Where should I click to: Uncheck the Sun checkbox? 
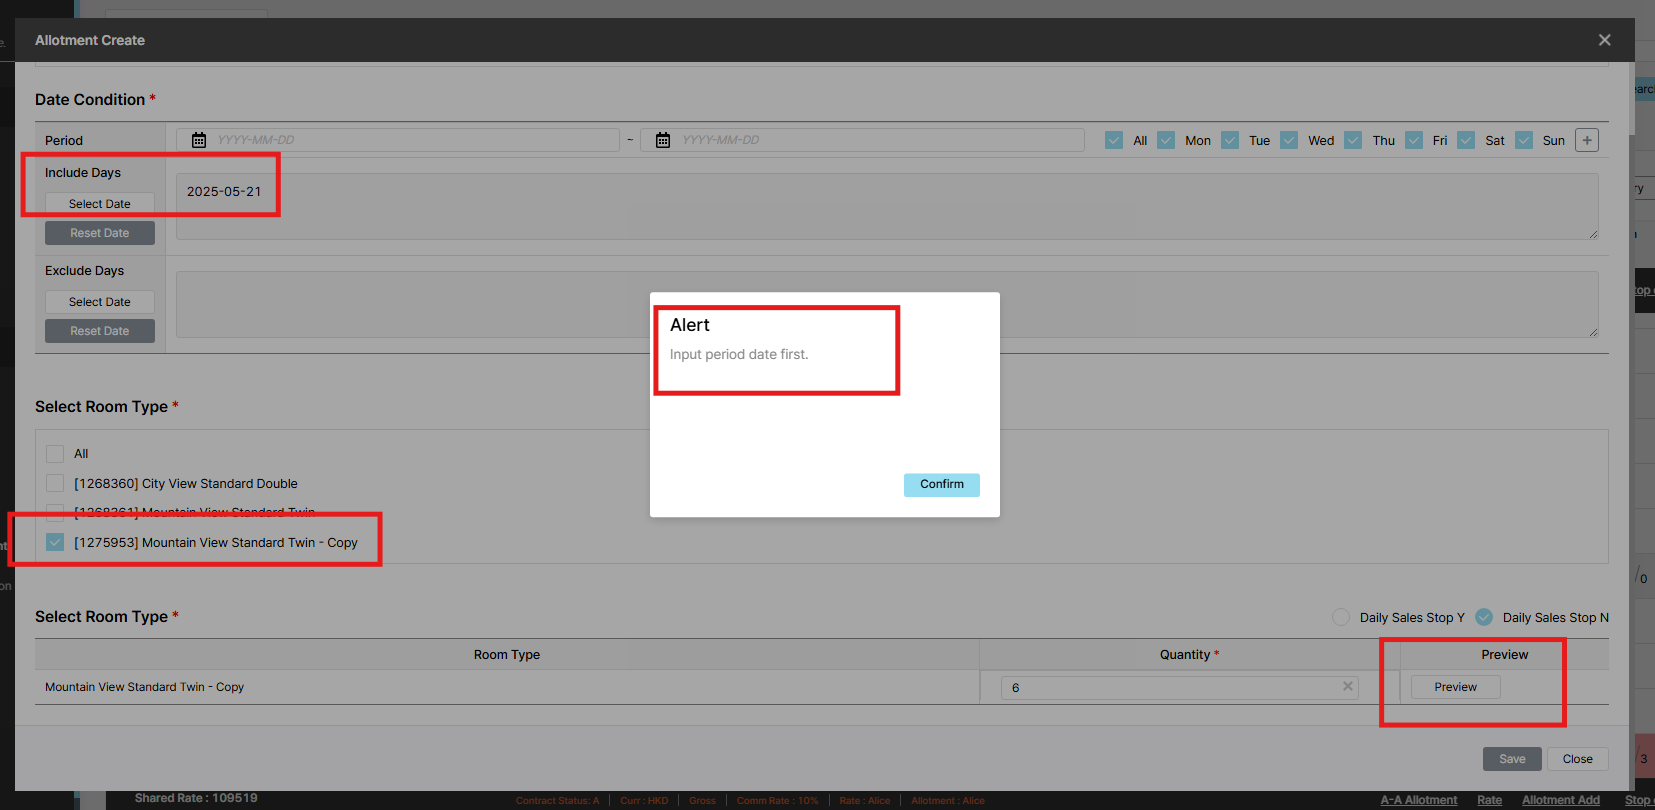click(x=1524, y=140)
